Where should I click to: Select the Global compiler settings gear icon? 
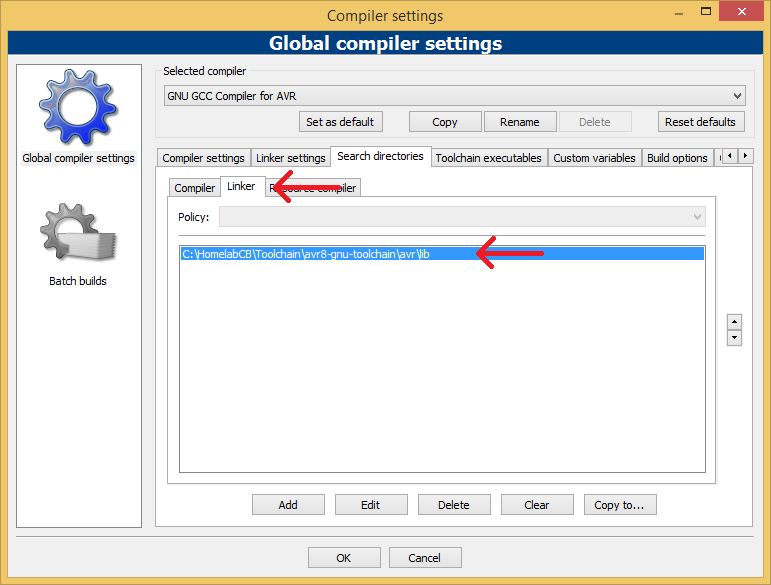point(78,108)
